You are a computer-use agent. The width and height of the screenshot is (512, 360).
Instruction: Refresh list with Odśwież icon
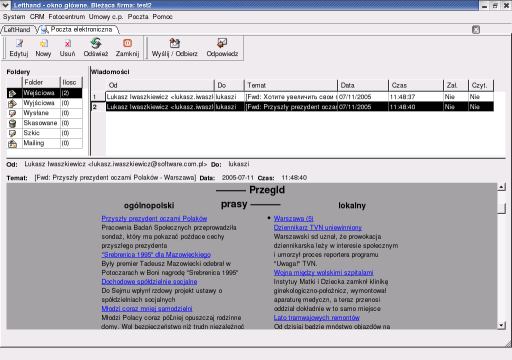(96, 43)
